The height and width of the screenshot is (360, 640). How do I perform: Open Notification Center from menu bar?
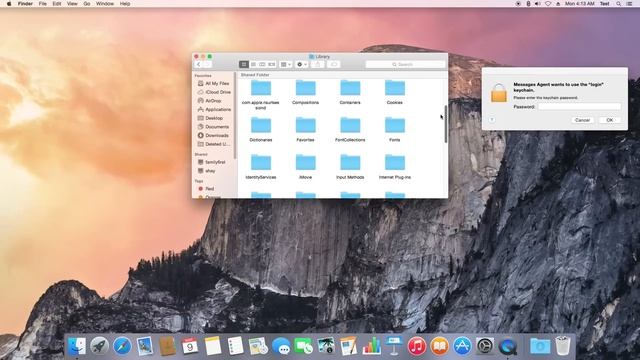pyautogui.click(x=630, y=4)
